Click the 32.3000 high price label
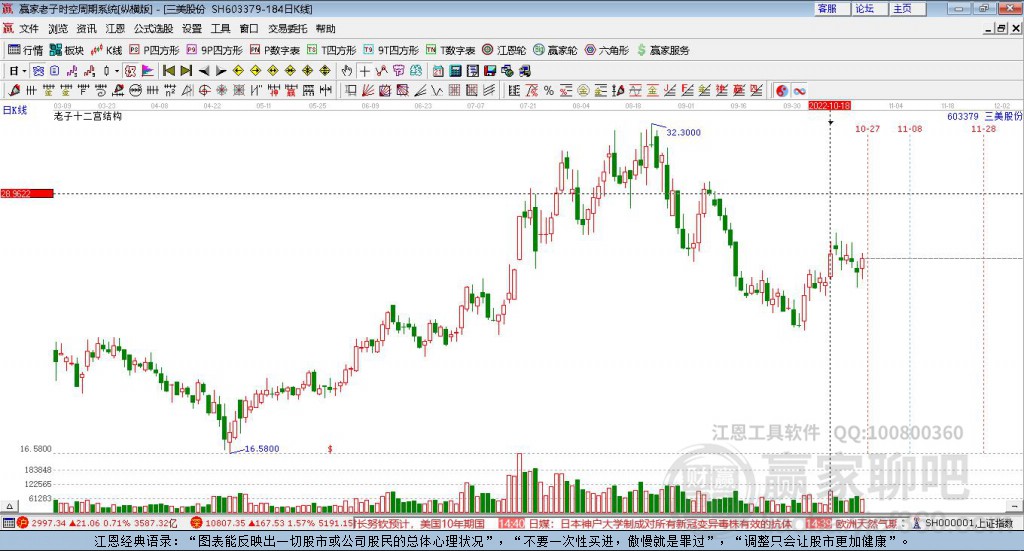 click(683, 133)
